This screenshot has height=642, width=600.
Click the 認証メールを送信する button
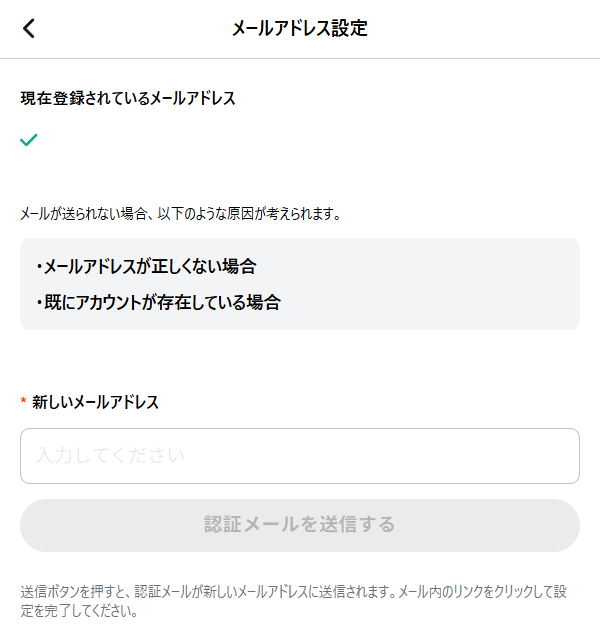[300, 525]
